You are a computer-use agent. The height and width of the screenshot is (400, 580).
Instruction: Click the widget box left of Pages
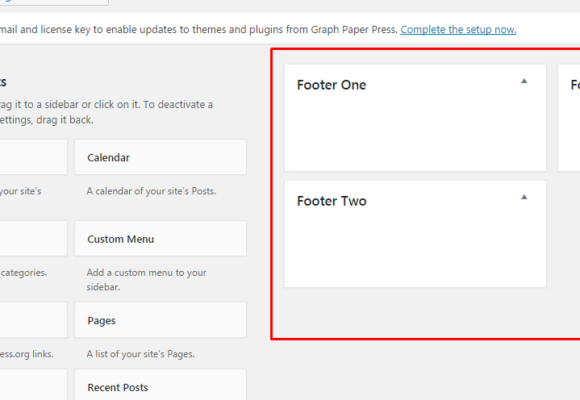pyautogui.click(x=33, y=320)
